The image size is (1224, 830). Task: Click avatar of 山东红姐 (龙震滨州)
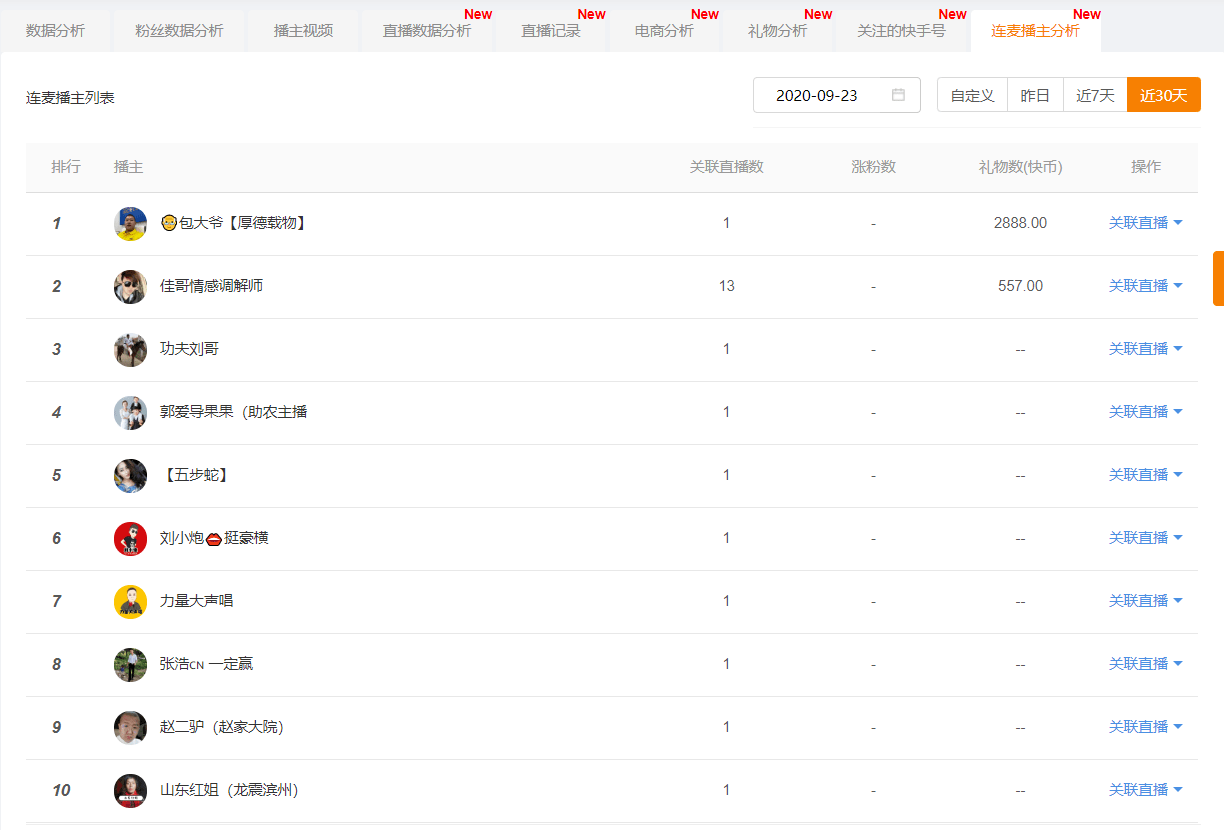(x=130, y=790)
